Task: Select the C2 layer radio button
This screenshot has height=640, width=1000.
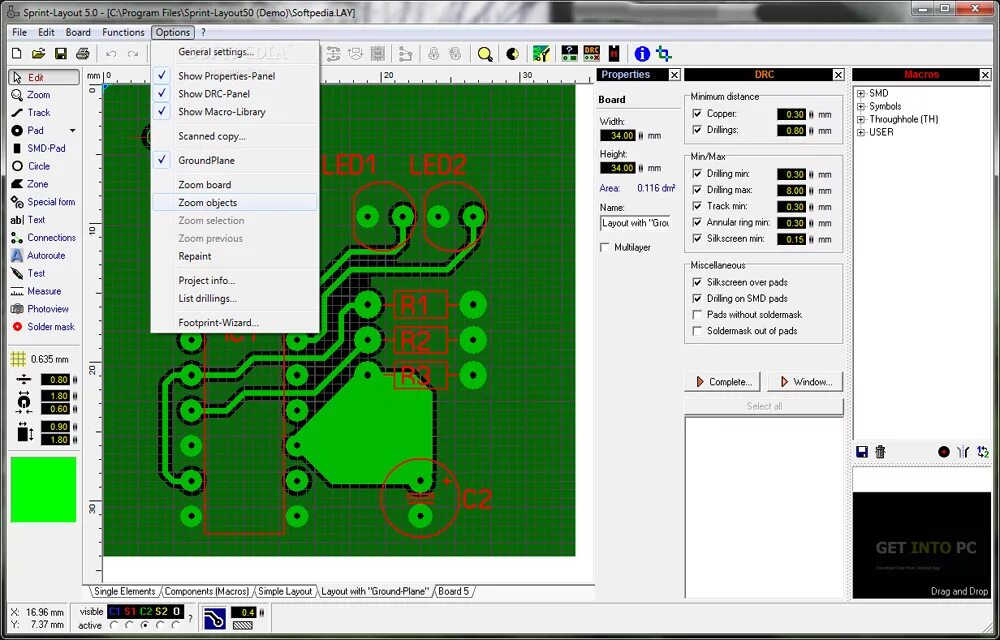Action: [x=144, y=624]
